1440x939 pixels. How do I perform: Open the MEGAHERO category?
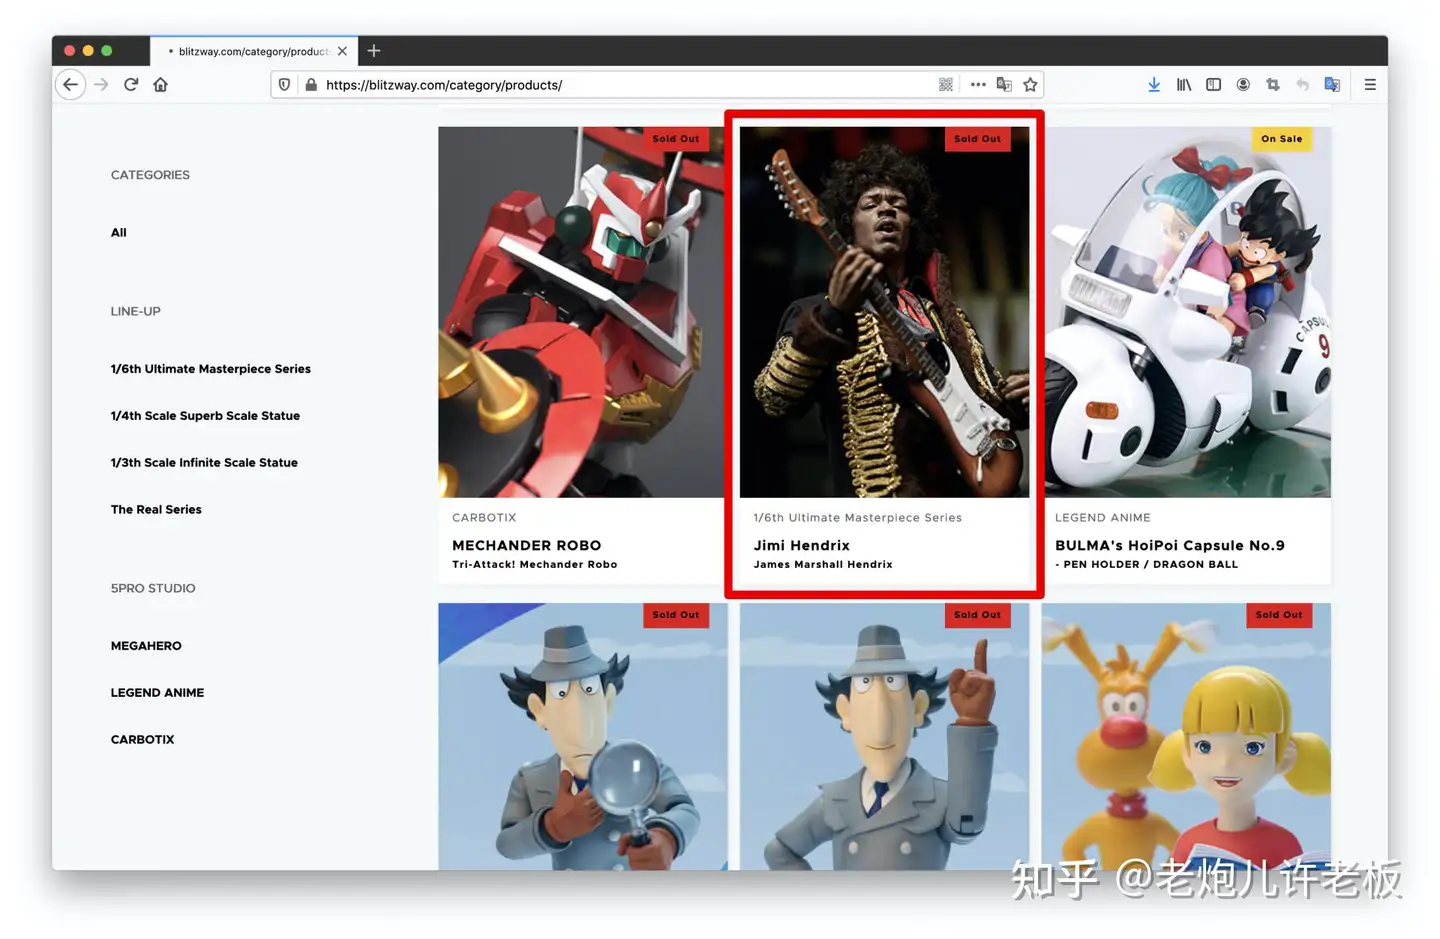[146, 646]
